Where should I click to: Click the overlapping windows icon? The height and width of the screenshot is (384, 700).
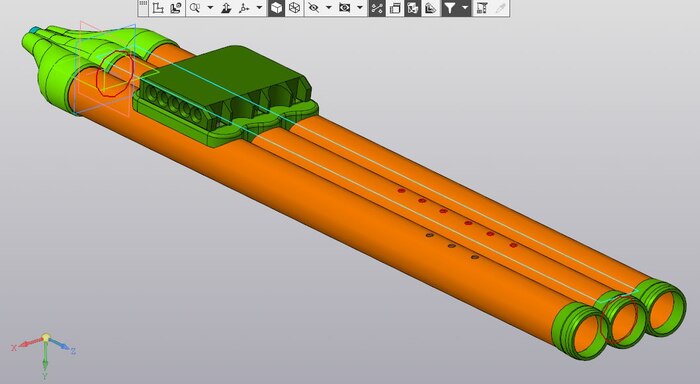[x=395, y=8]
